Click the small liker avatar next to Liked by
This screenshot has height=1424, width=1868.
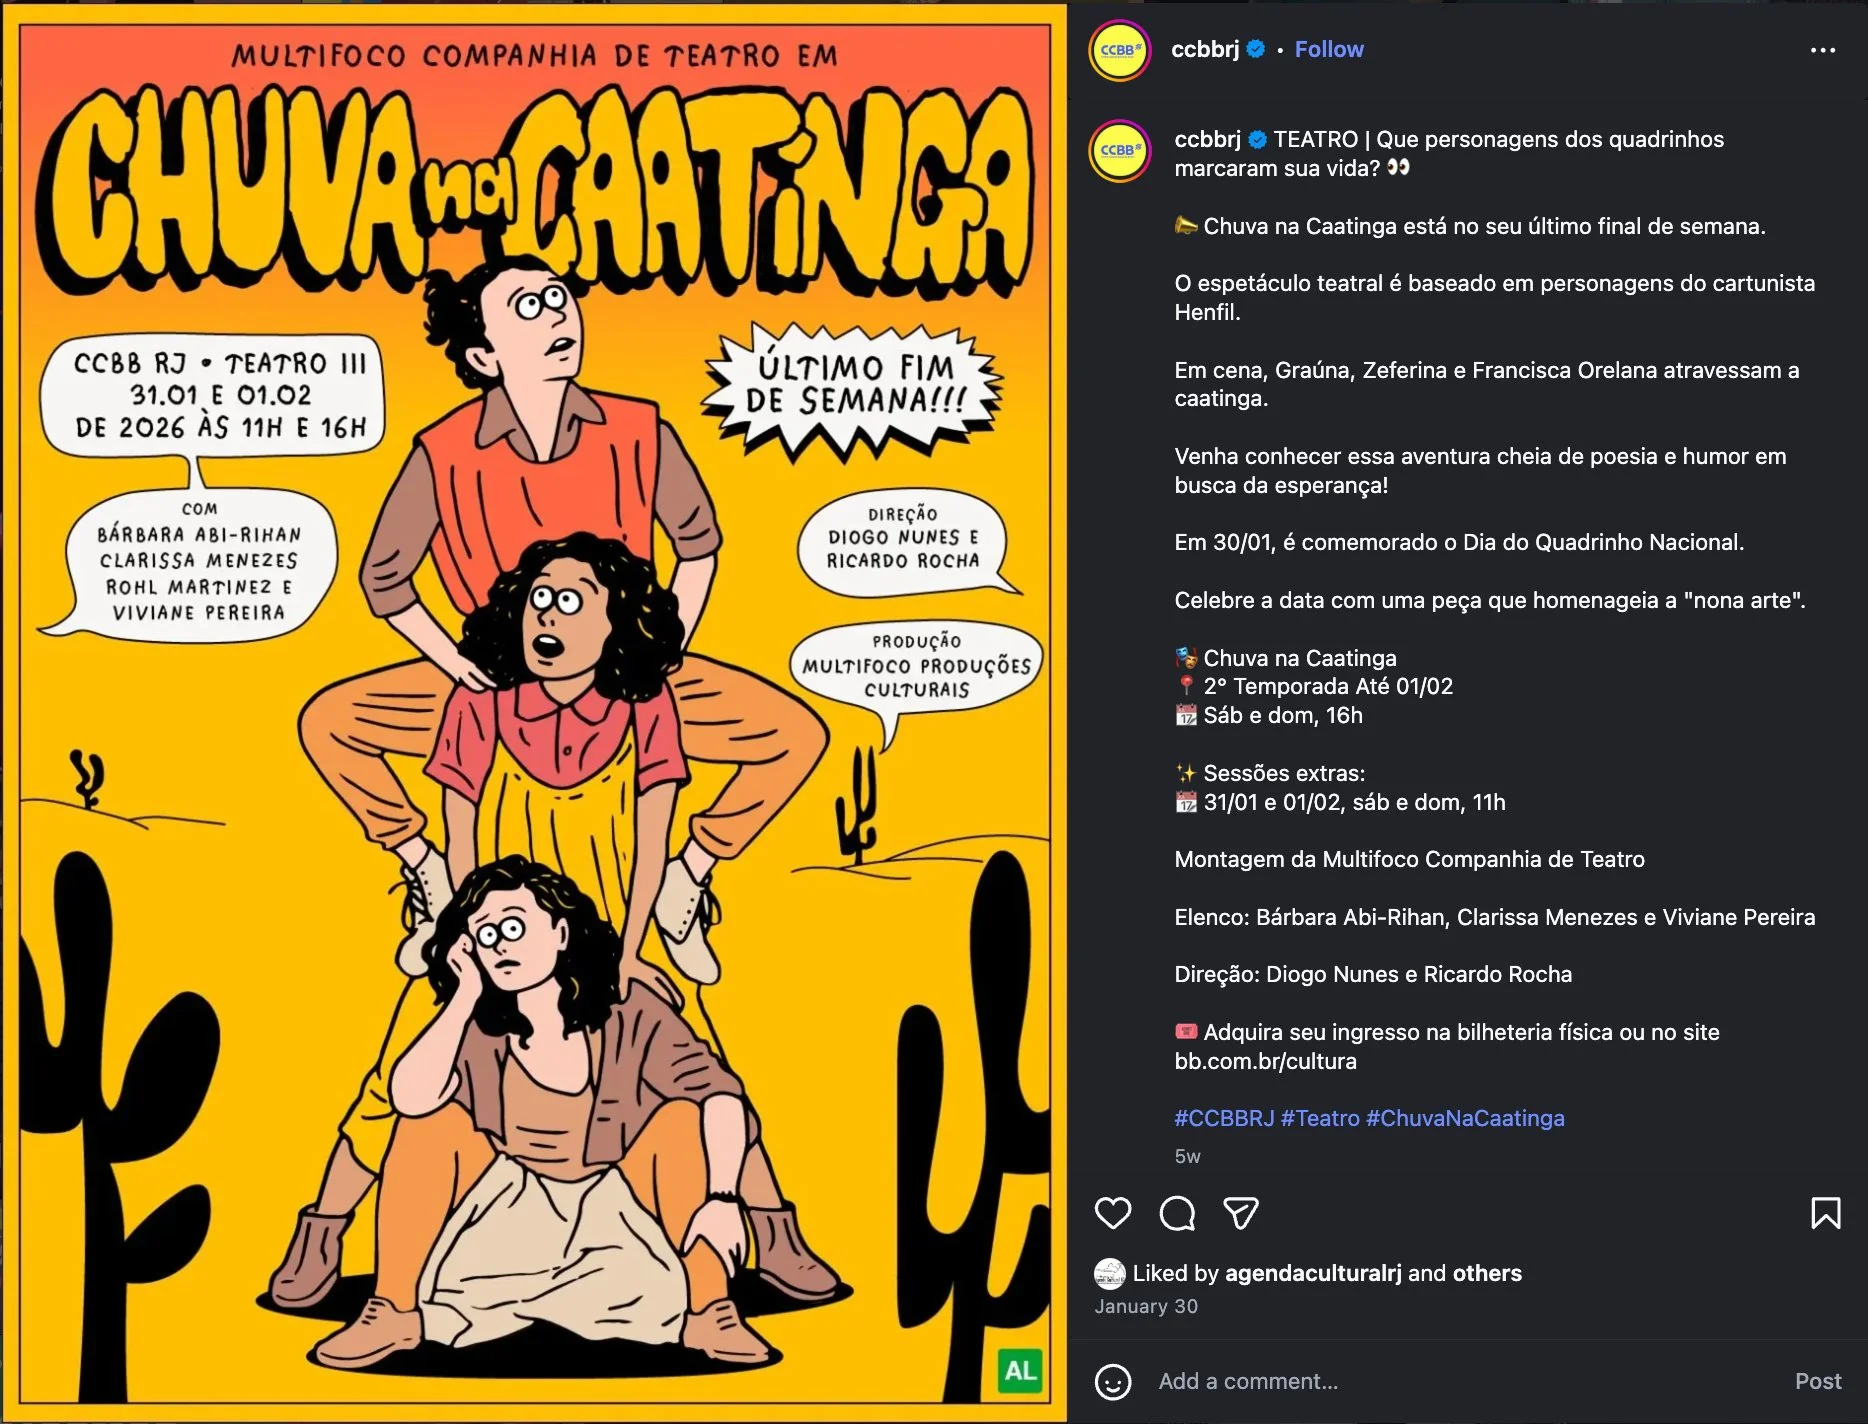pyautogui.click(x=1110, y=1273)
